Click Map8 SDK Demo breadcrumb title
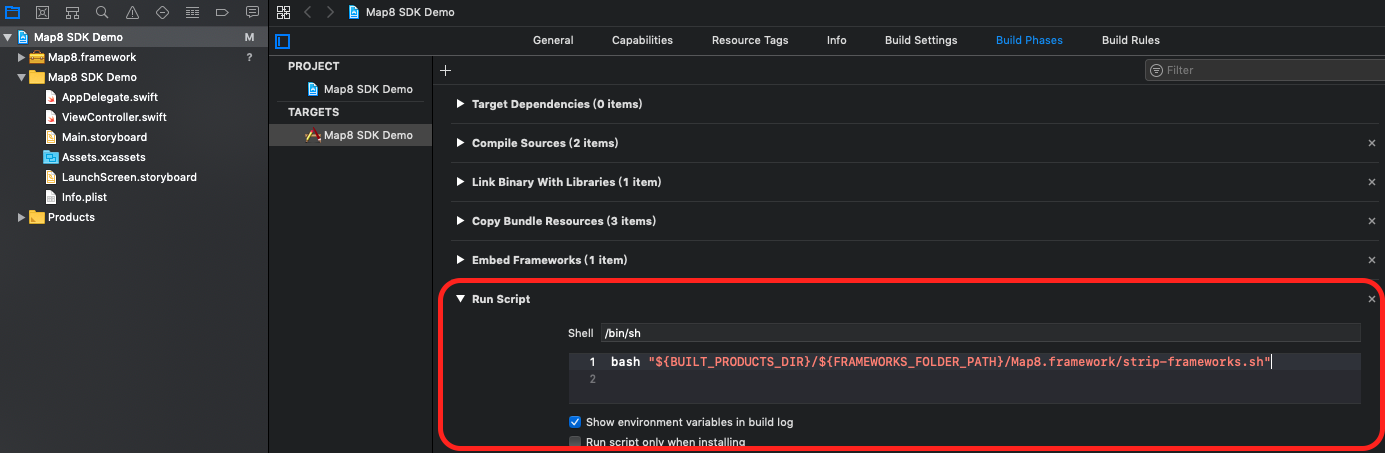The width and height of the screenshot is (1385, 453). tap(410, 12)
